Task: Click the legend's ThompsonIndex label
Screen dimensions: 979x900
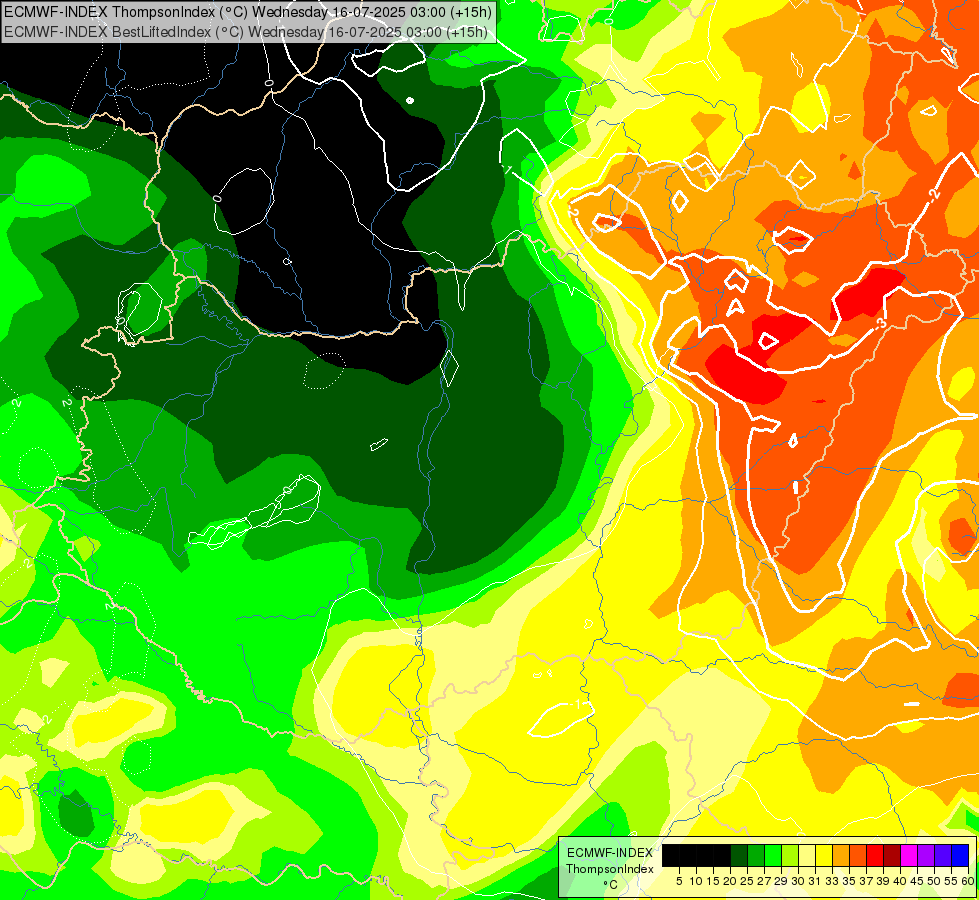Action: 610,869
